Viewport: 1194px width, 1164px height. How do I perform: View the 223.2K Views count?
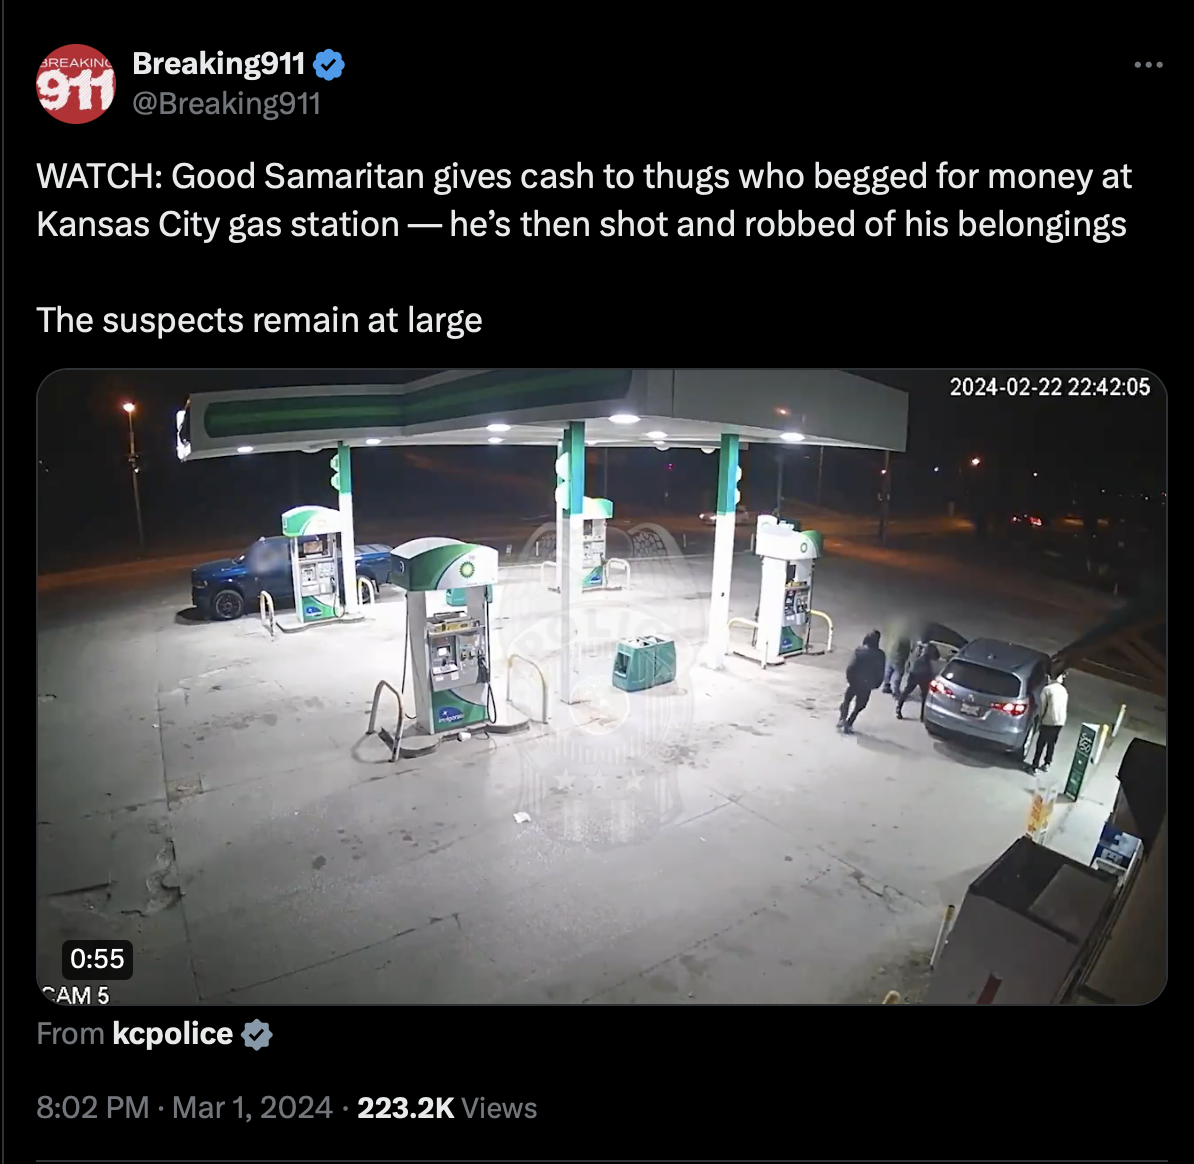click(x=447, y=1108)
